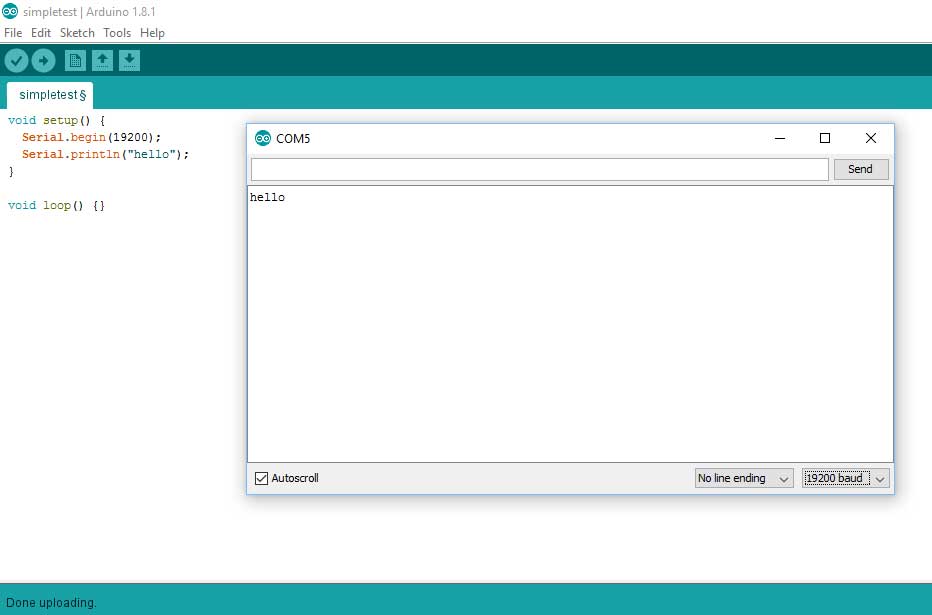Click the Autoscroll label text

coord(295,478)
